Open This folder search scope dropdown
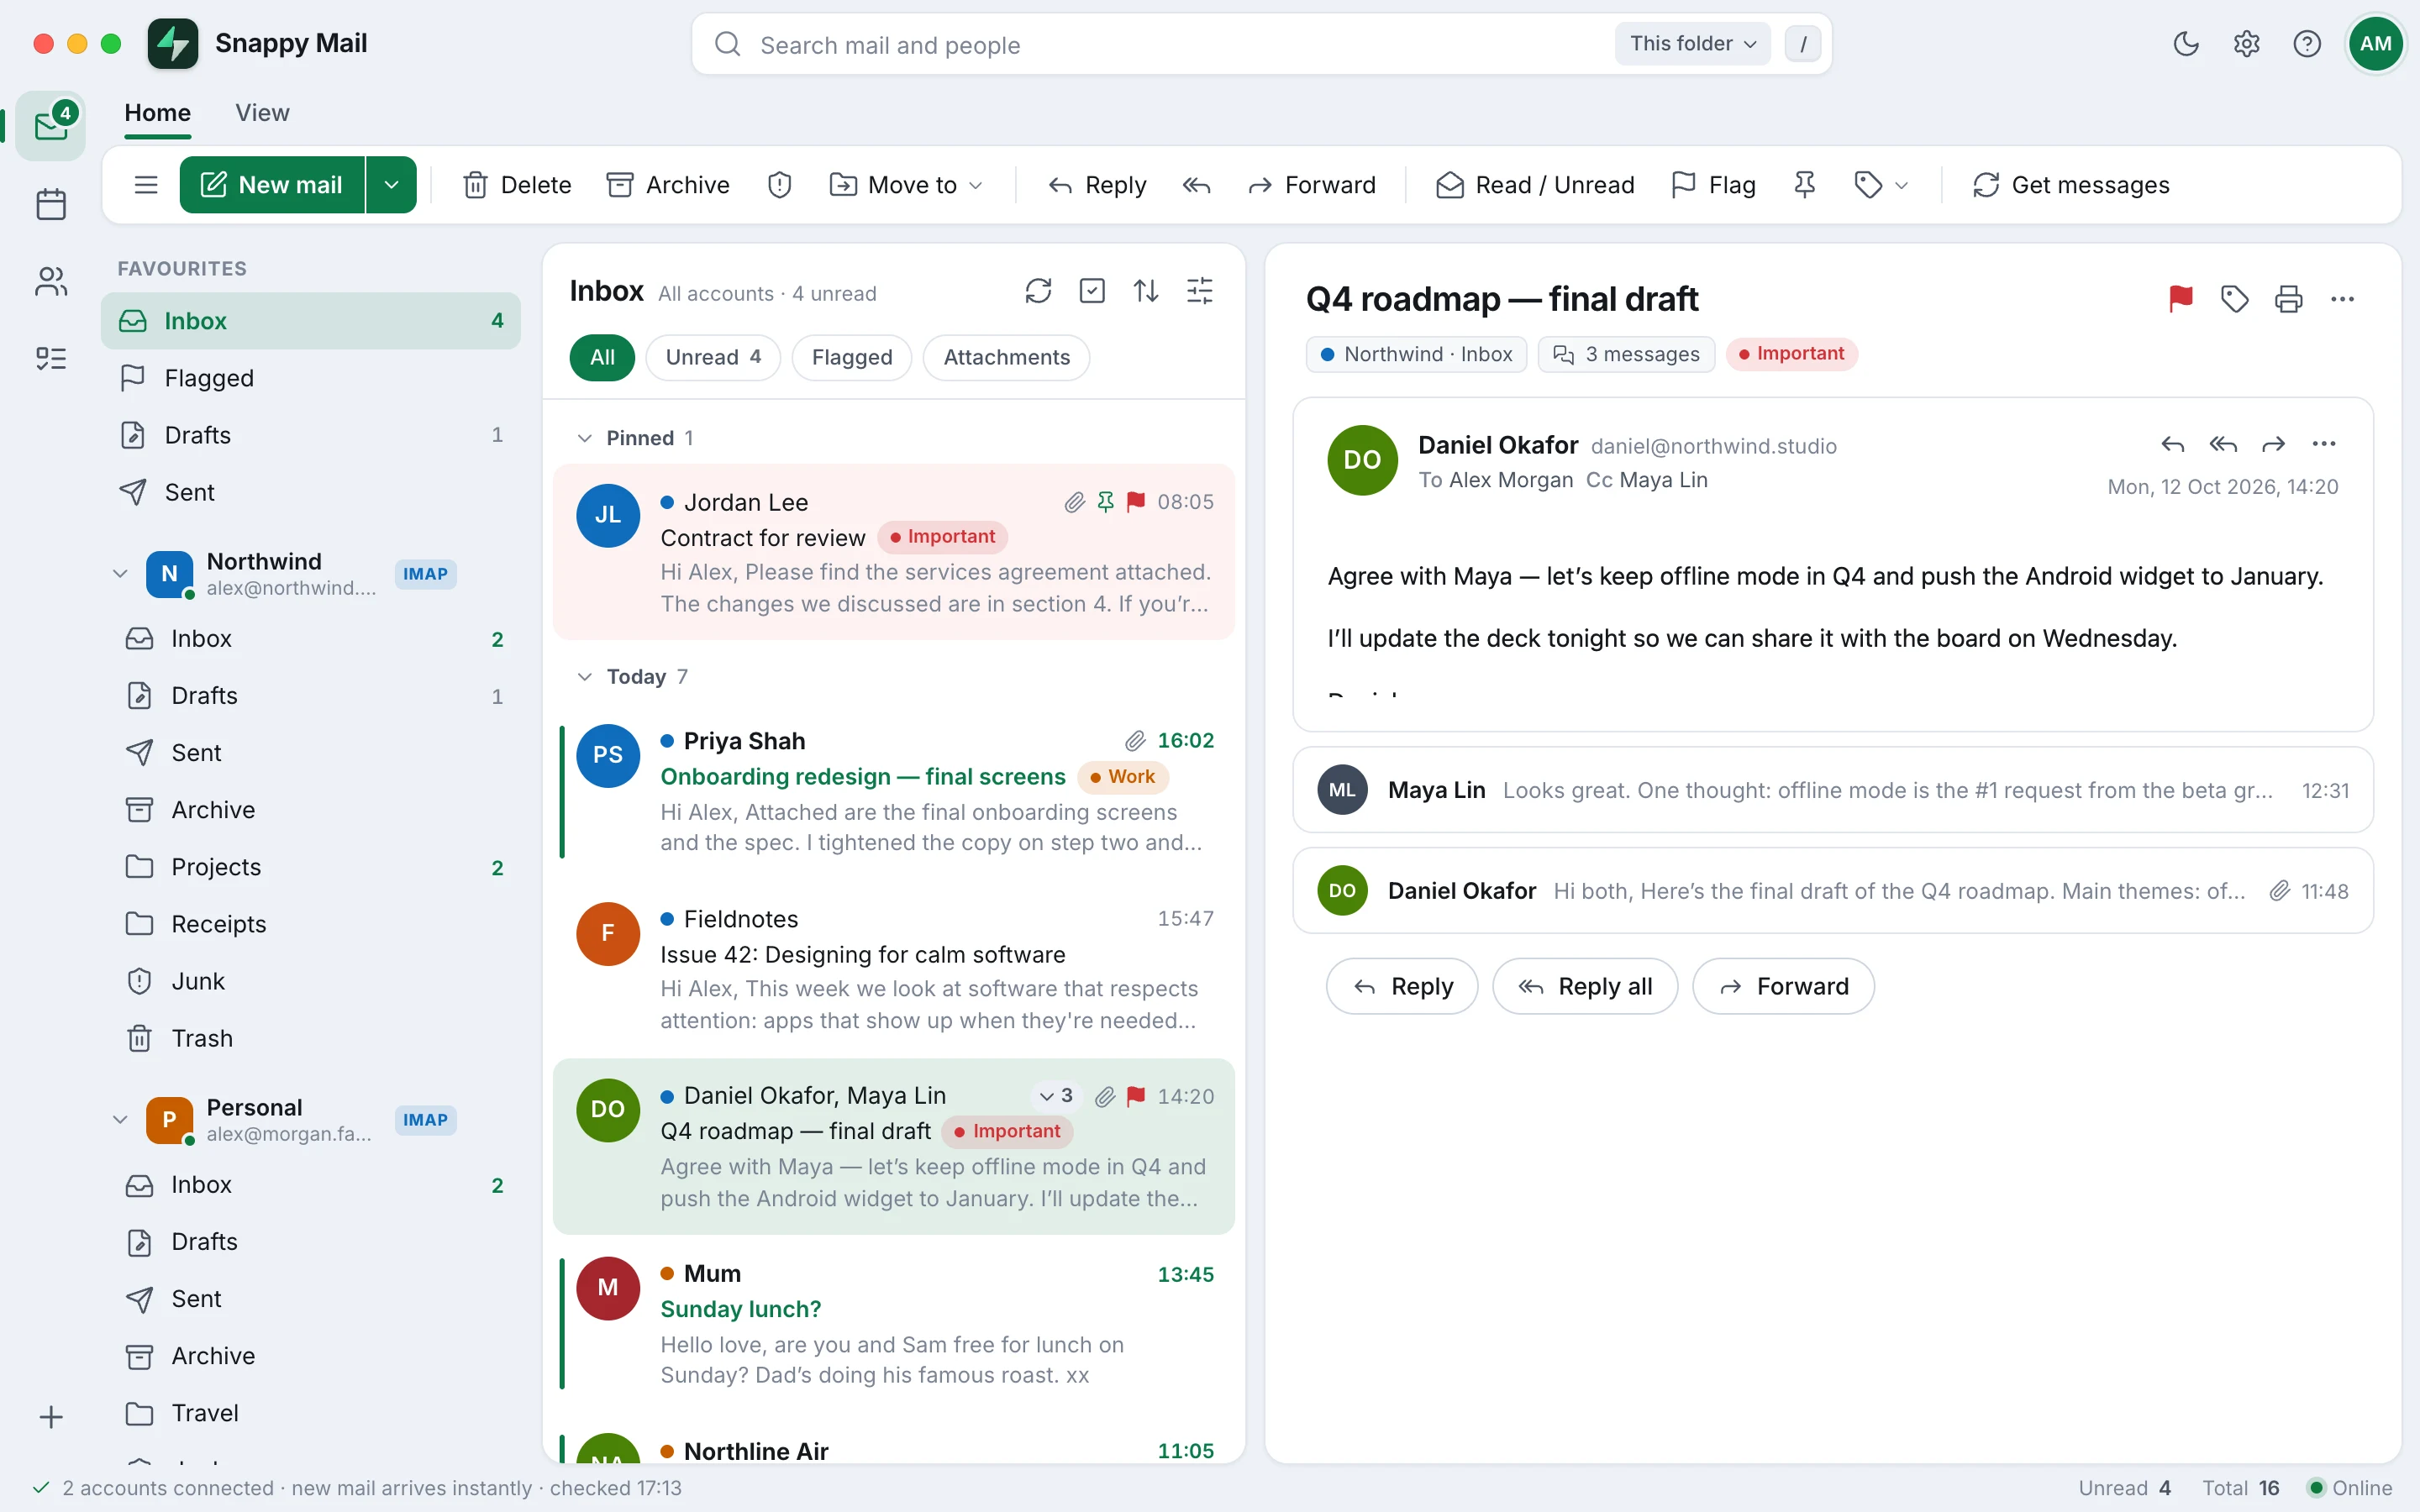This screenshot has width=2420, height=1512. pos(1692,44)
